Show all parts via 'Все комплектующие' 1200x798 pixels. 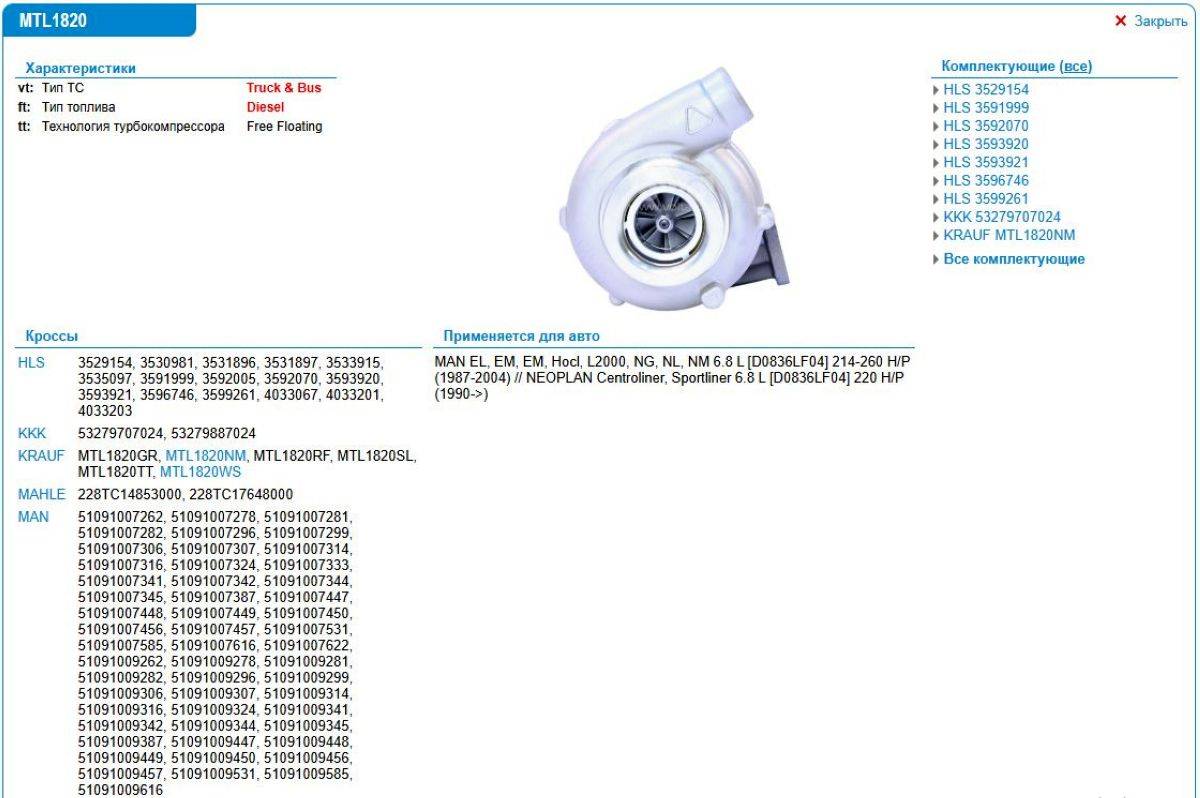[1014, 259]
